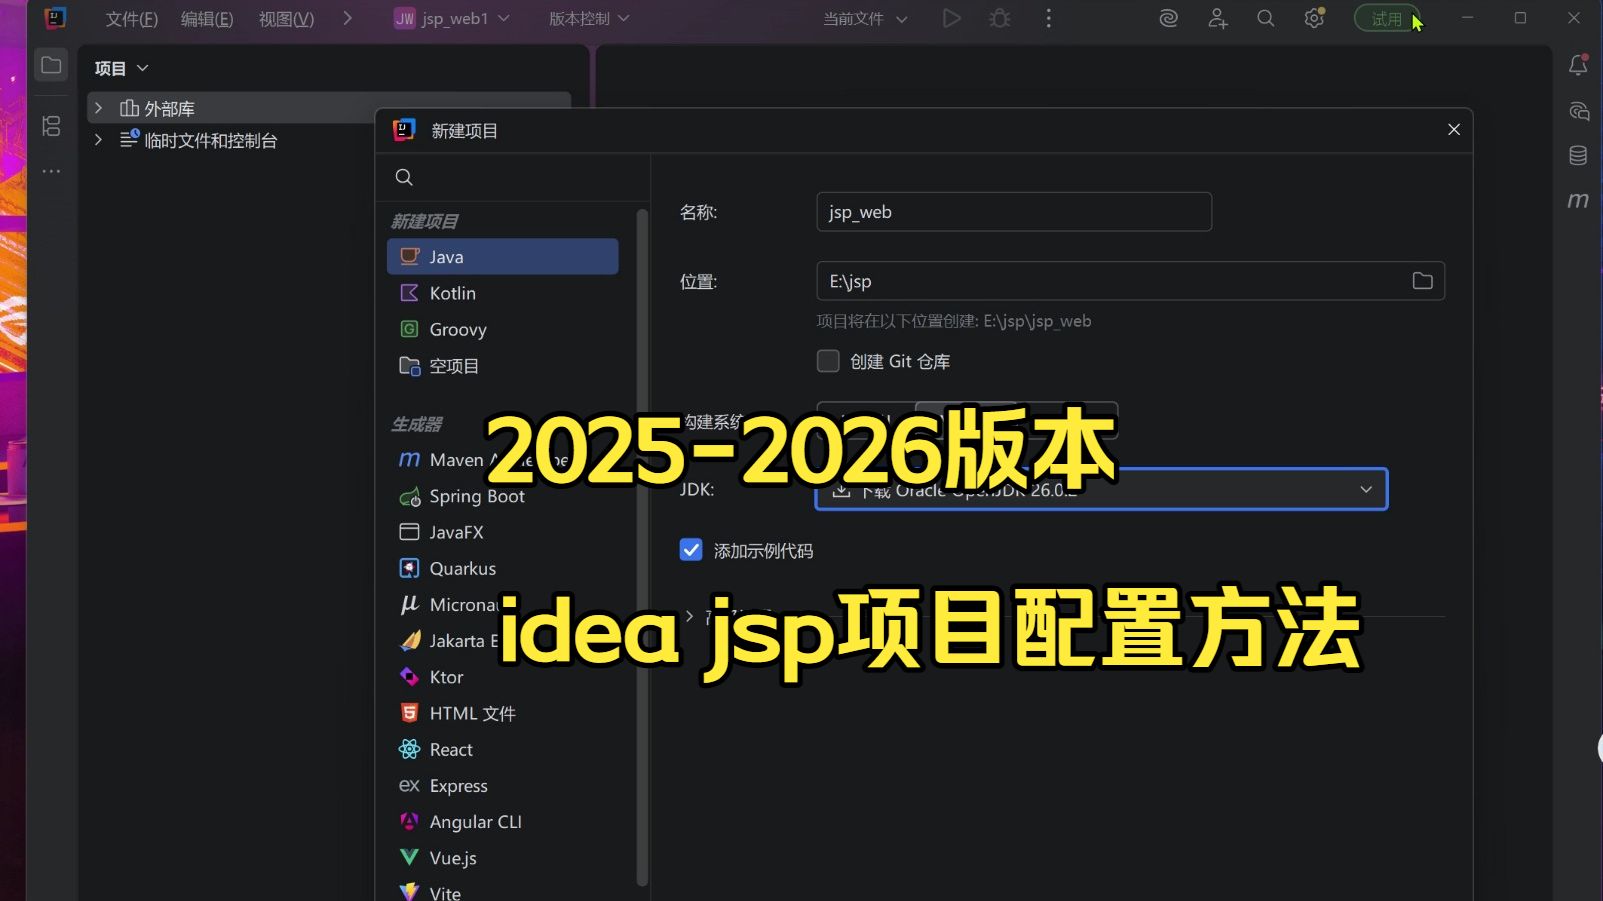1603x901 pixels.
Task: Select Express generator
Action: coord(502,786)
